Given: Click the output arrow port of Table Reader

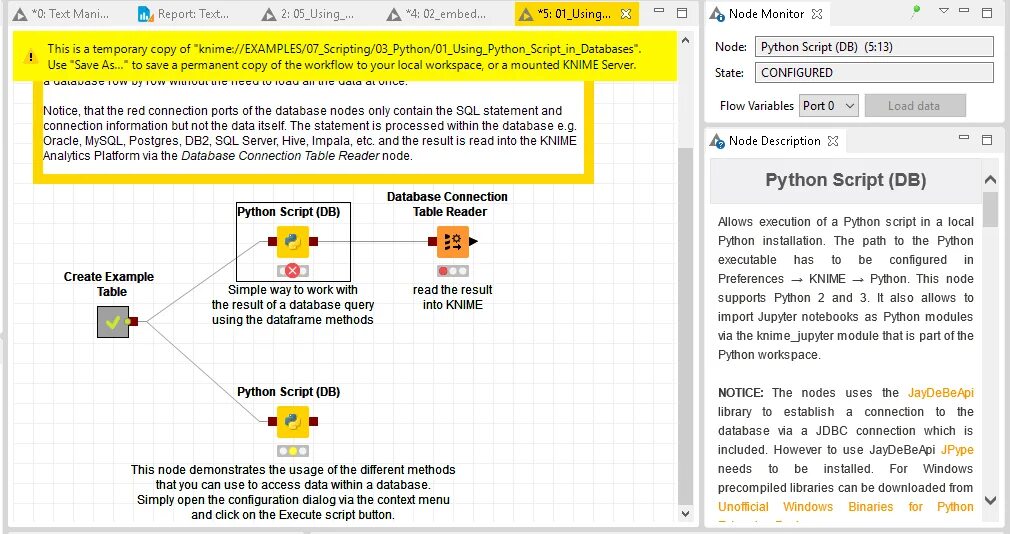Looking at the screenshot, I should pos(473,242).
